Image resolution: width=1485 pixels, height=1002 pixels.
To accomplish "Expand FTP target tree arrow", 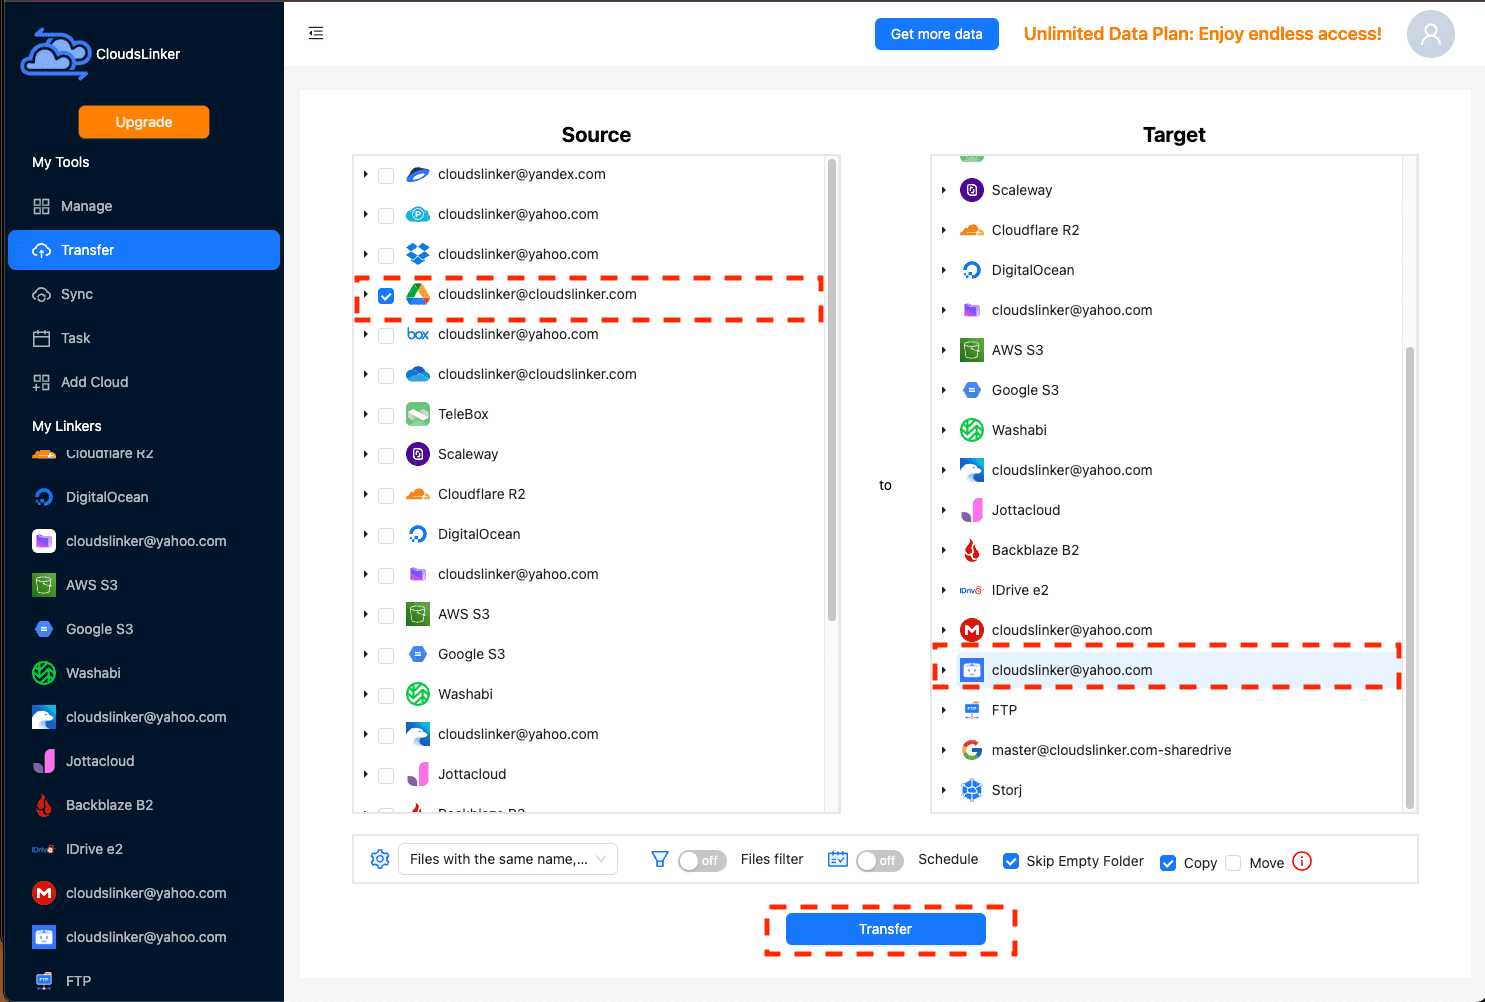I will [943, 710].
